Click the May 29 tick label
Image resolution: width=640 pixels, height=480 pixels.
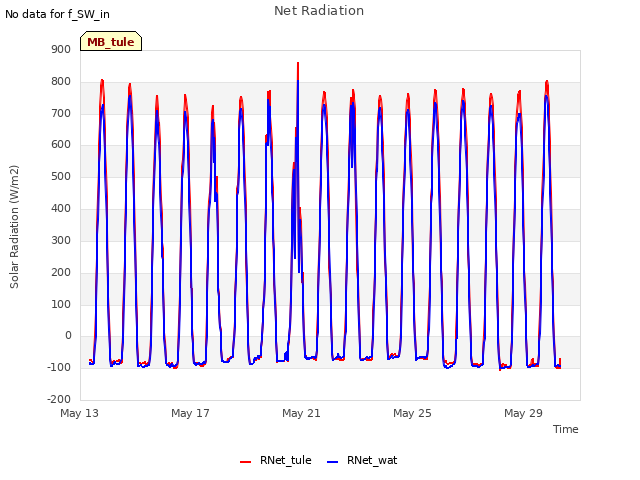523,413
